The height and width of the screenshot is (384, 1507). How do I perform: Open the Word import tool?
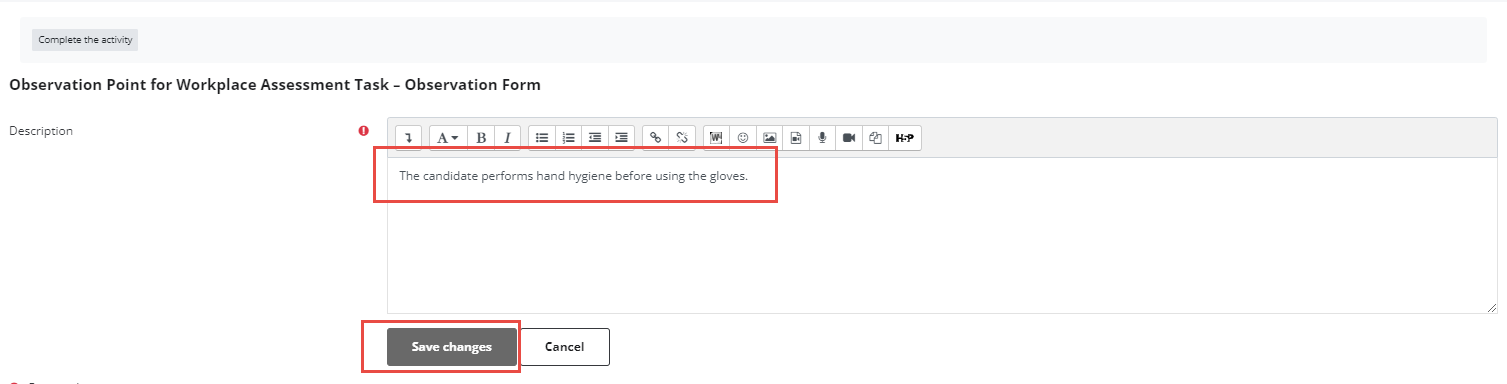(717, 138)
